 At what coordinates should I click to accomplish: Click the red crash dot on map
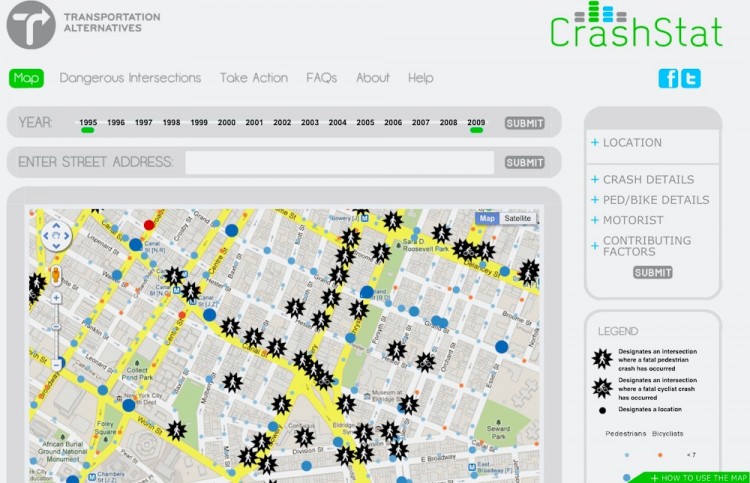point(149,225)
